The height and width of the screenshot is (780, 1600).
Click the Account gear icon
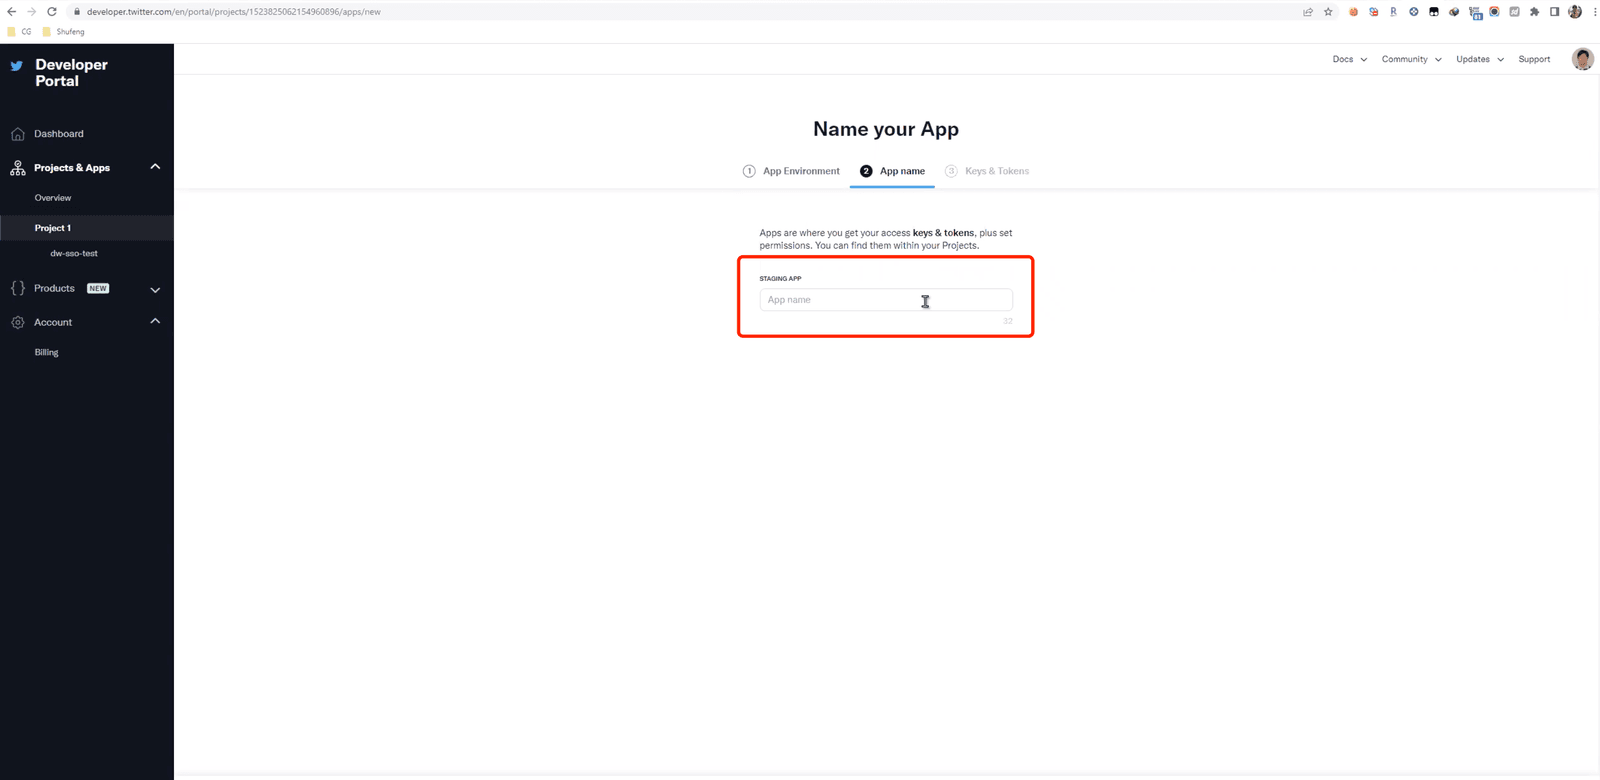point(17,322)
